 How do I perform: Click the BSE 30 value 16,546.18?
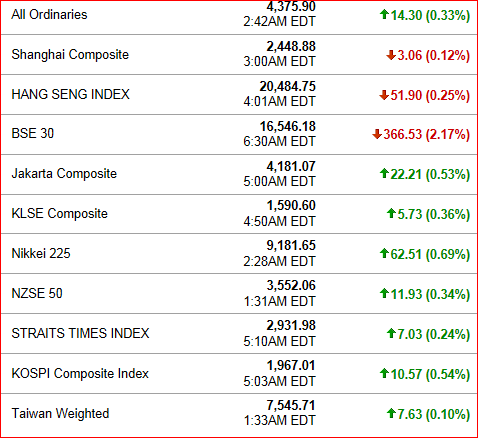point(288,127)
